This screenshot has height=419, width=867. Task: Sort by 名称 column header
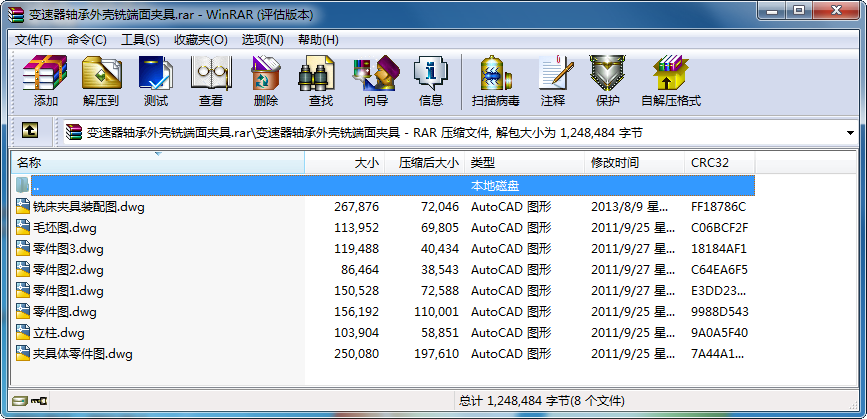point(158,163)
